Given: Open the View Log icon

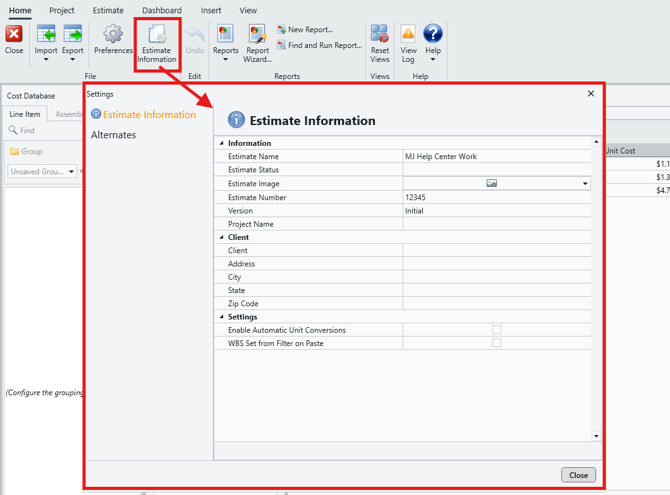Looking at the screenshot, I should pyautogui.click(x=408, y=36).
